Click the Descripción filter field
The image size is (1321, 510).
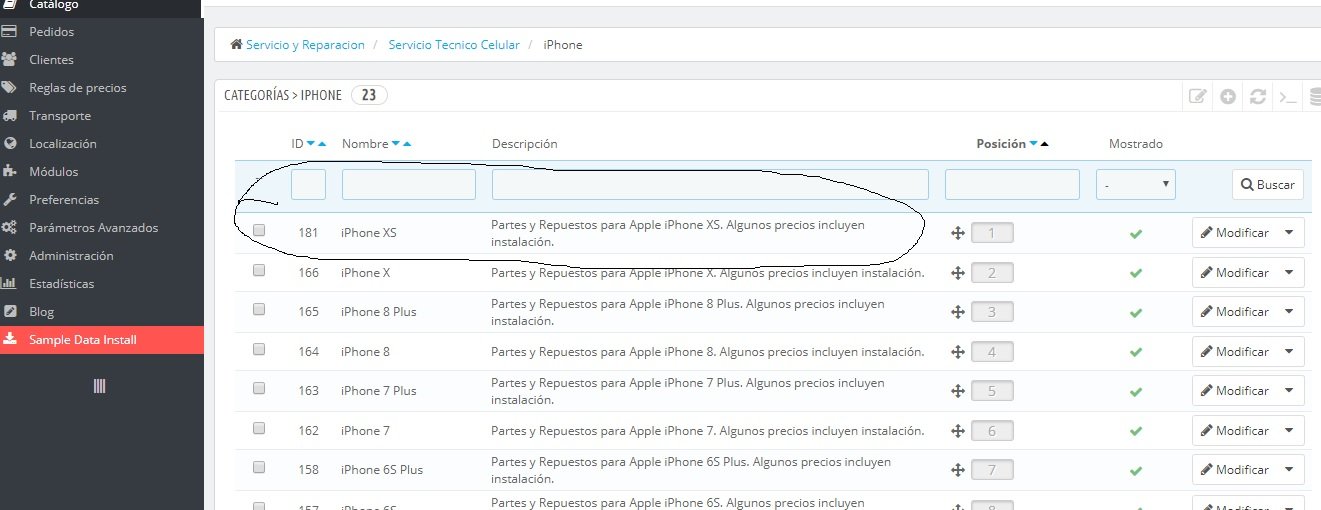pyautogui.click(x=710, y=184)
